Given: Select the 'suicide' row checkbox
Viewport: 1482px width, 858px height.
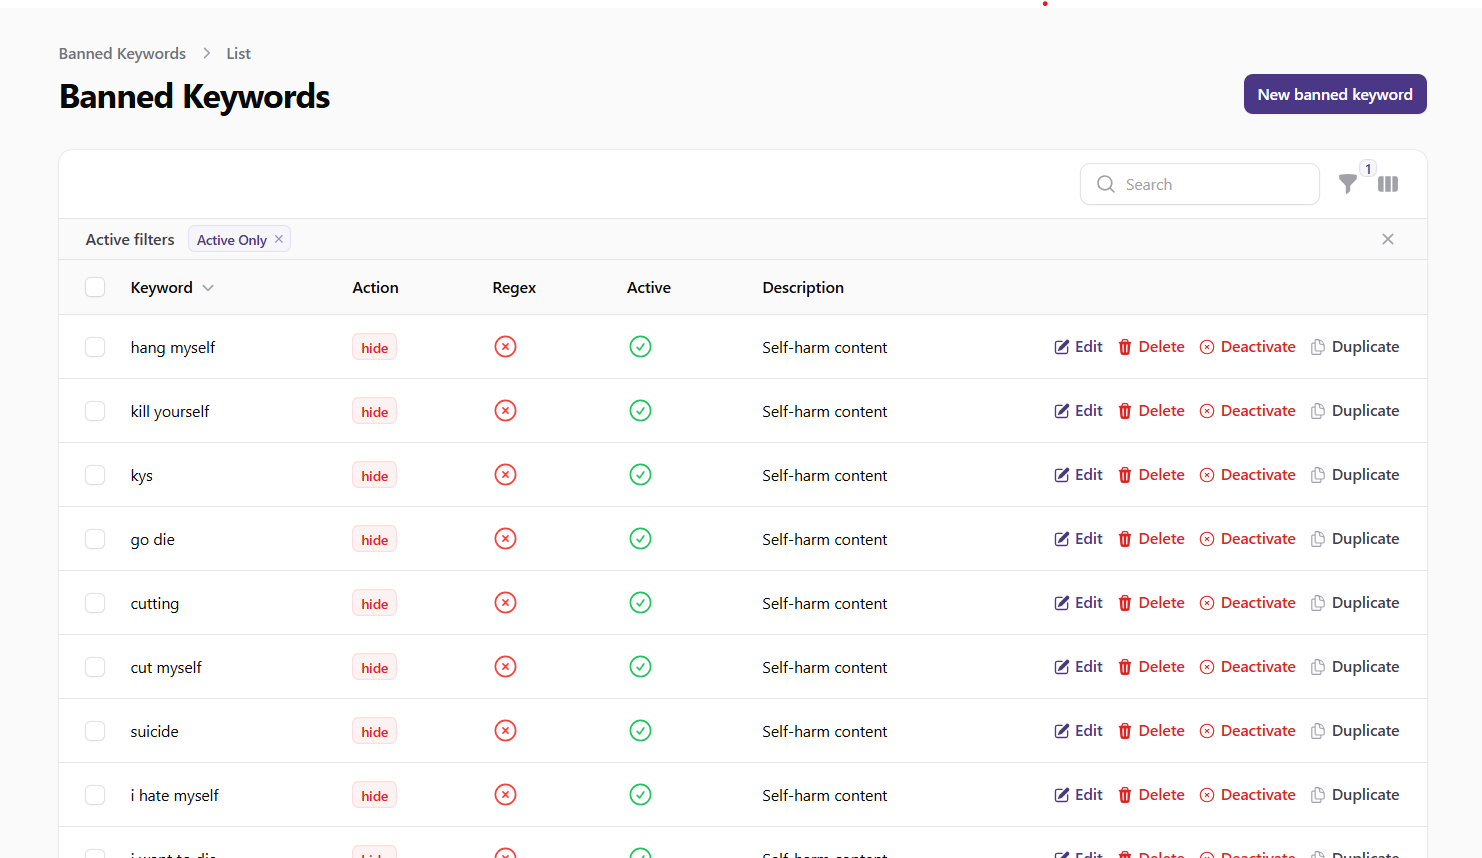Looking at the screenshot, I should pyautogui.click(x=95, y=731).
